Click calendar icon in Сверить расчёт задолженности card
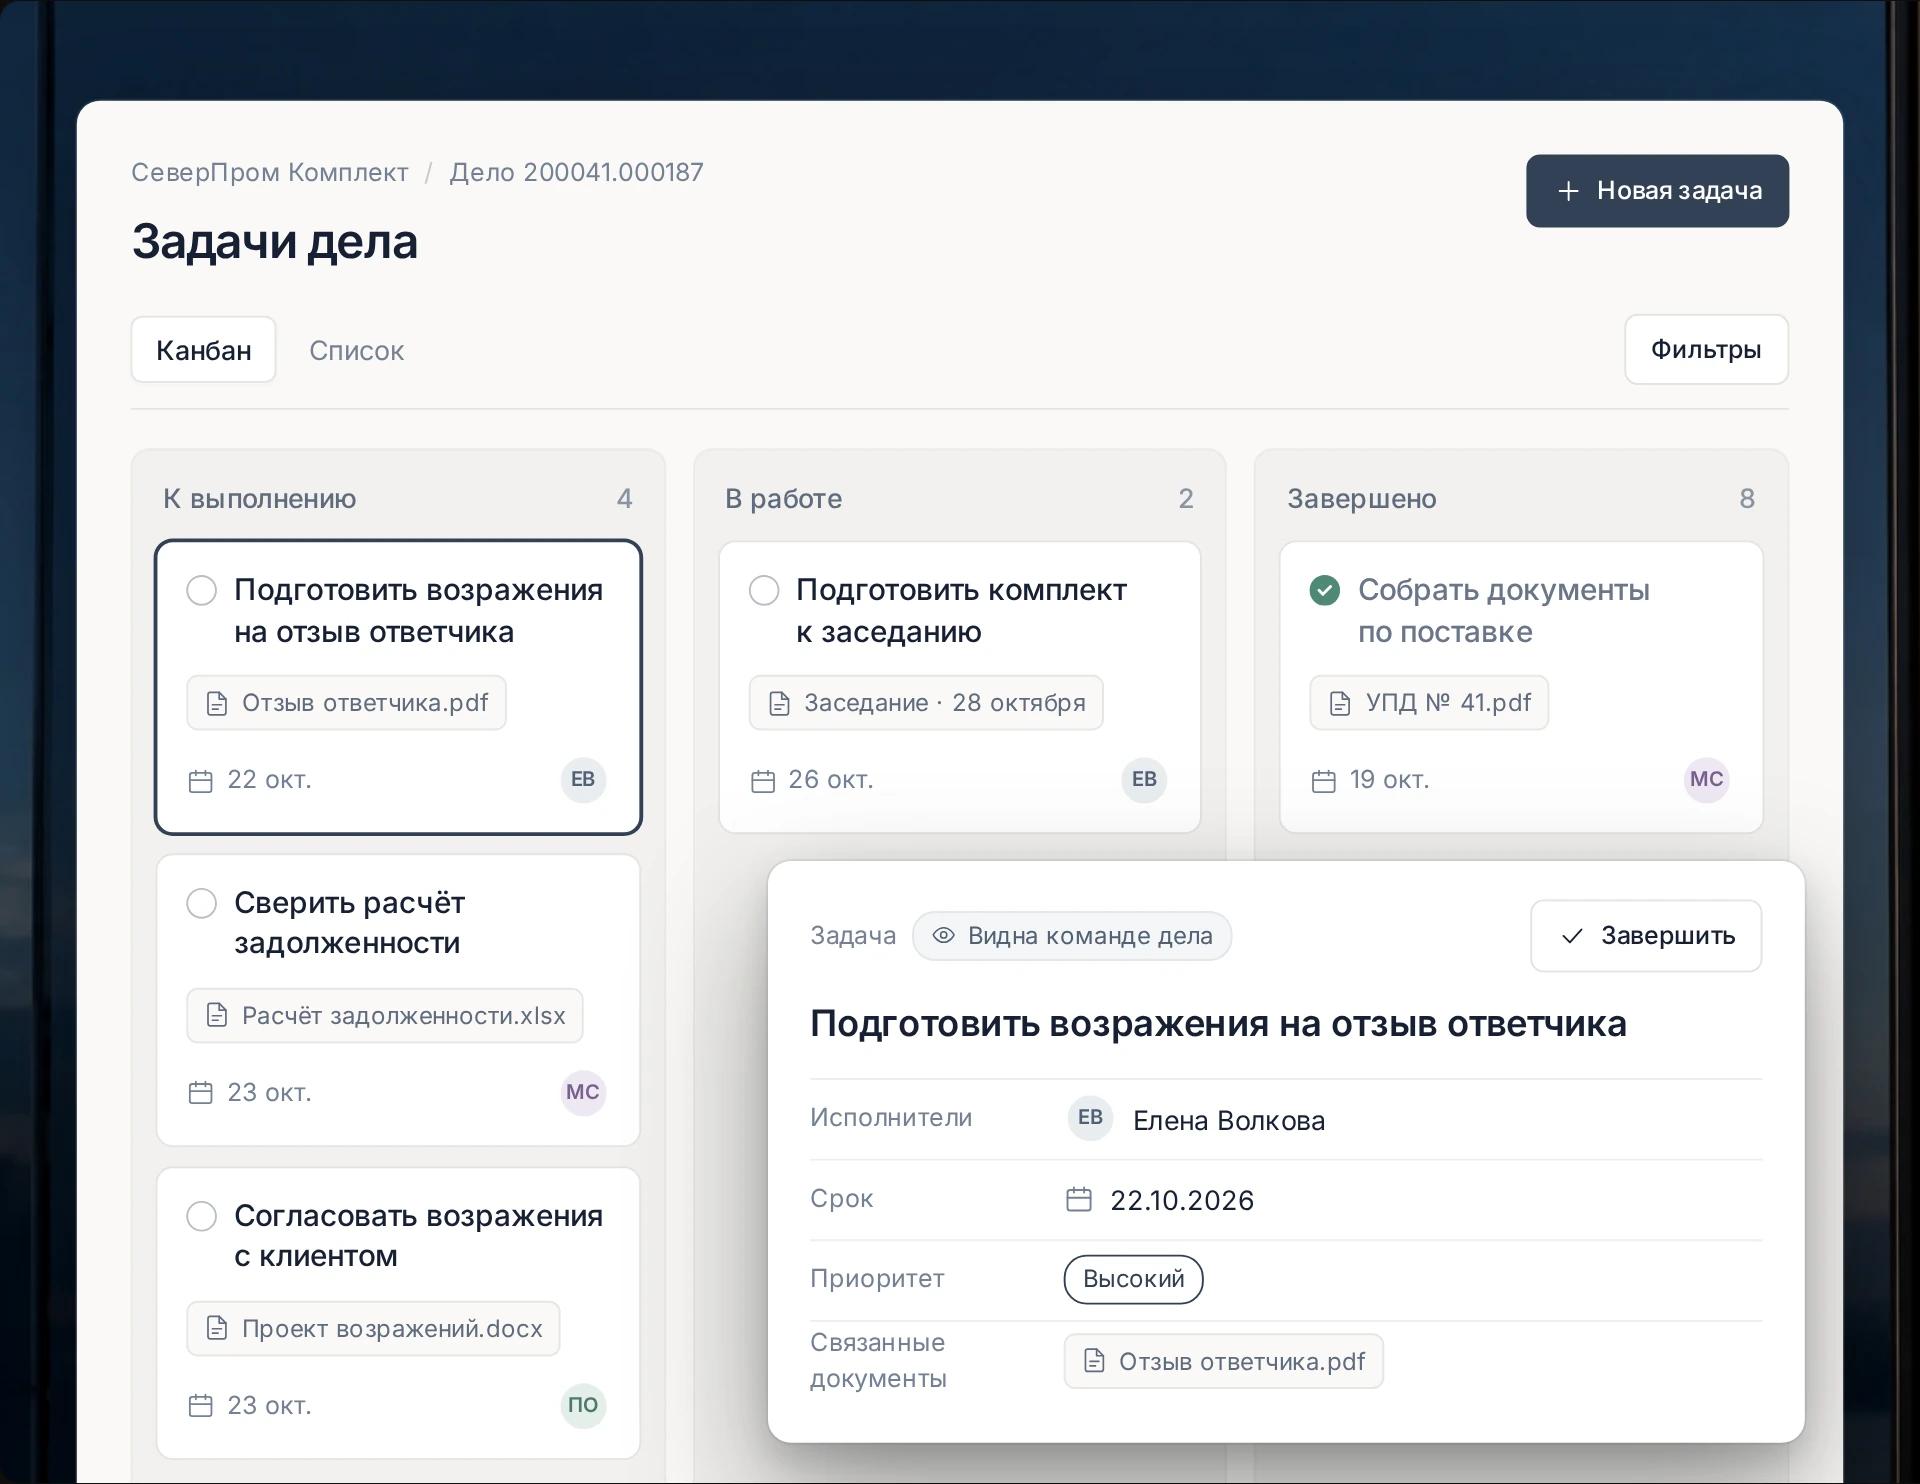This screenshot has width=1920, height=1484. 201,1093
